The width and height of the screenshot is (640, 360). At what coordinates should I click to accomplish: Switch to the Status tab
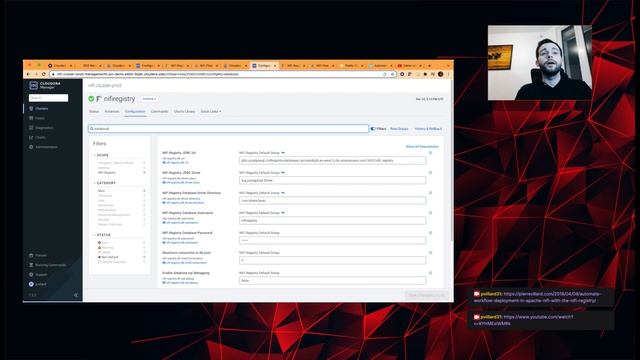point(94,111)
